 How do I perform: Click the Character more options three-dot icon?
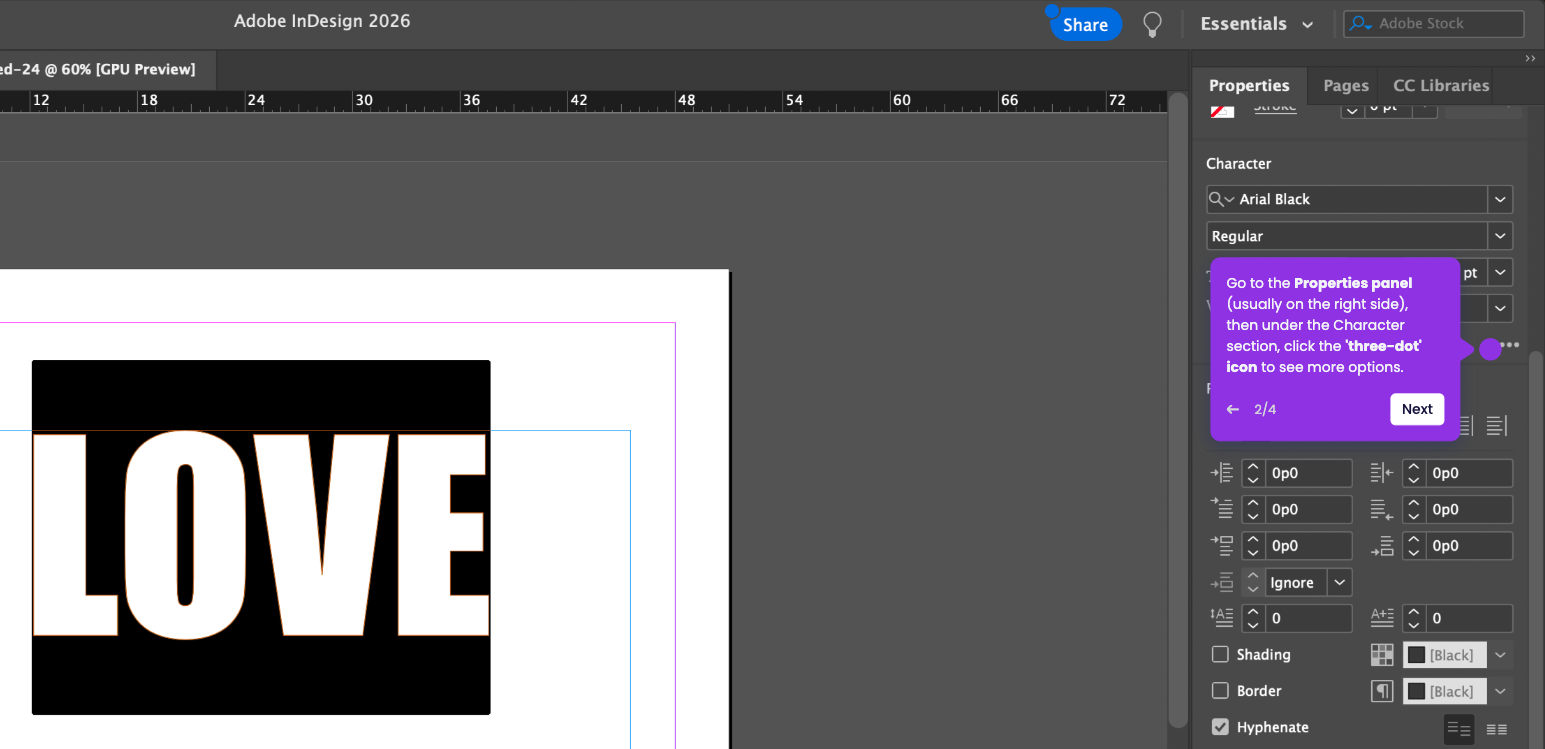click(1509, 345)
